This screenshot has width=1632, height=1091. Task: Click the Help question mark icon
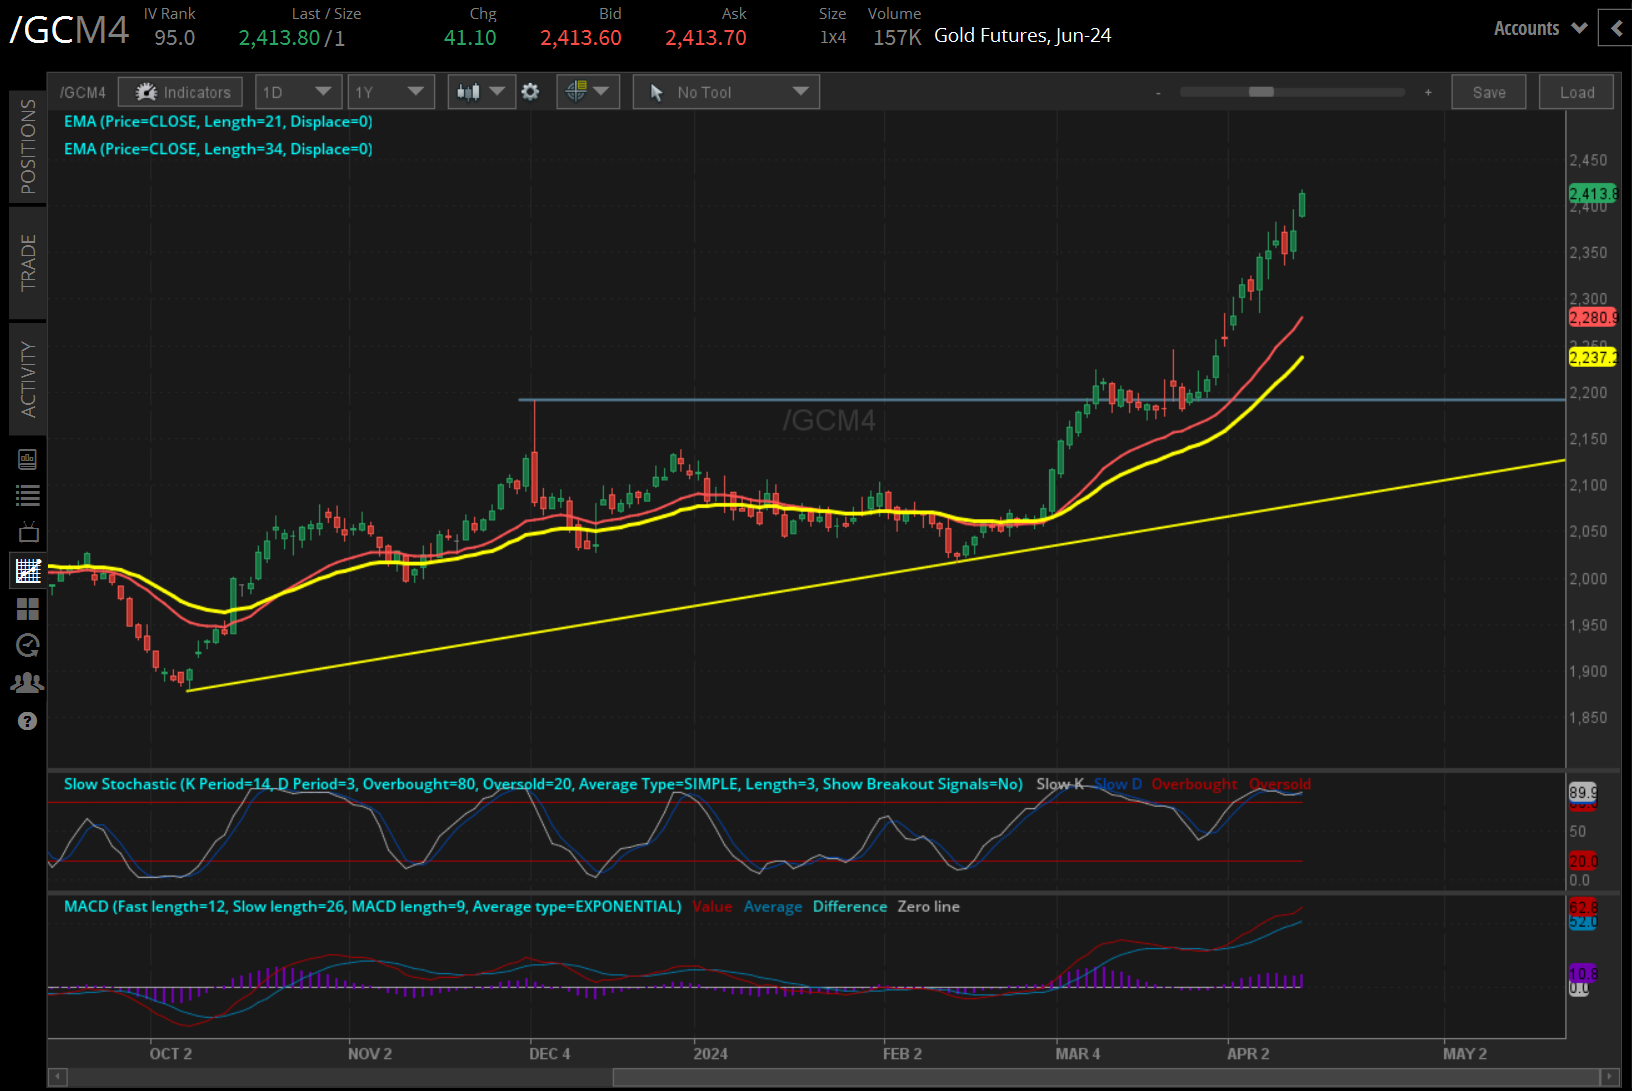[27, 720]
